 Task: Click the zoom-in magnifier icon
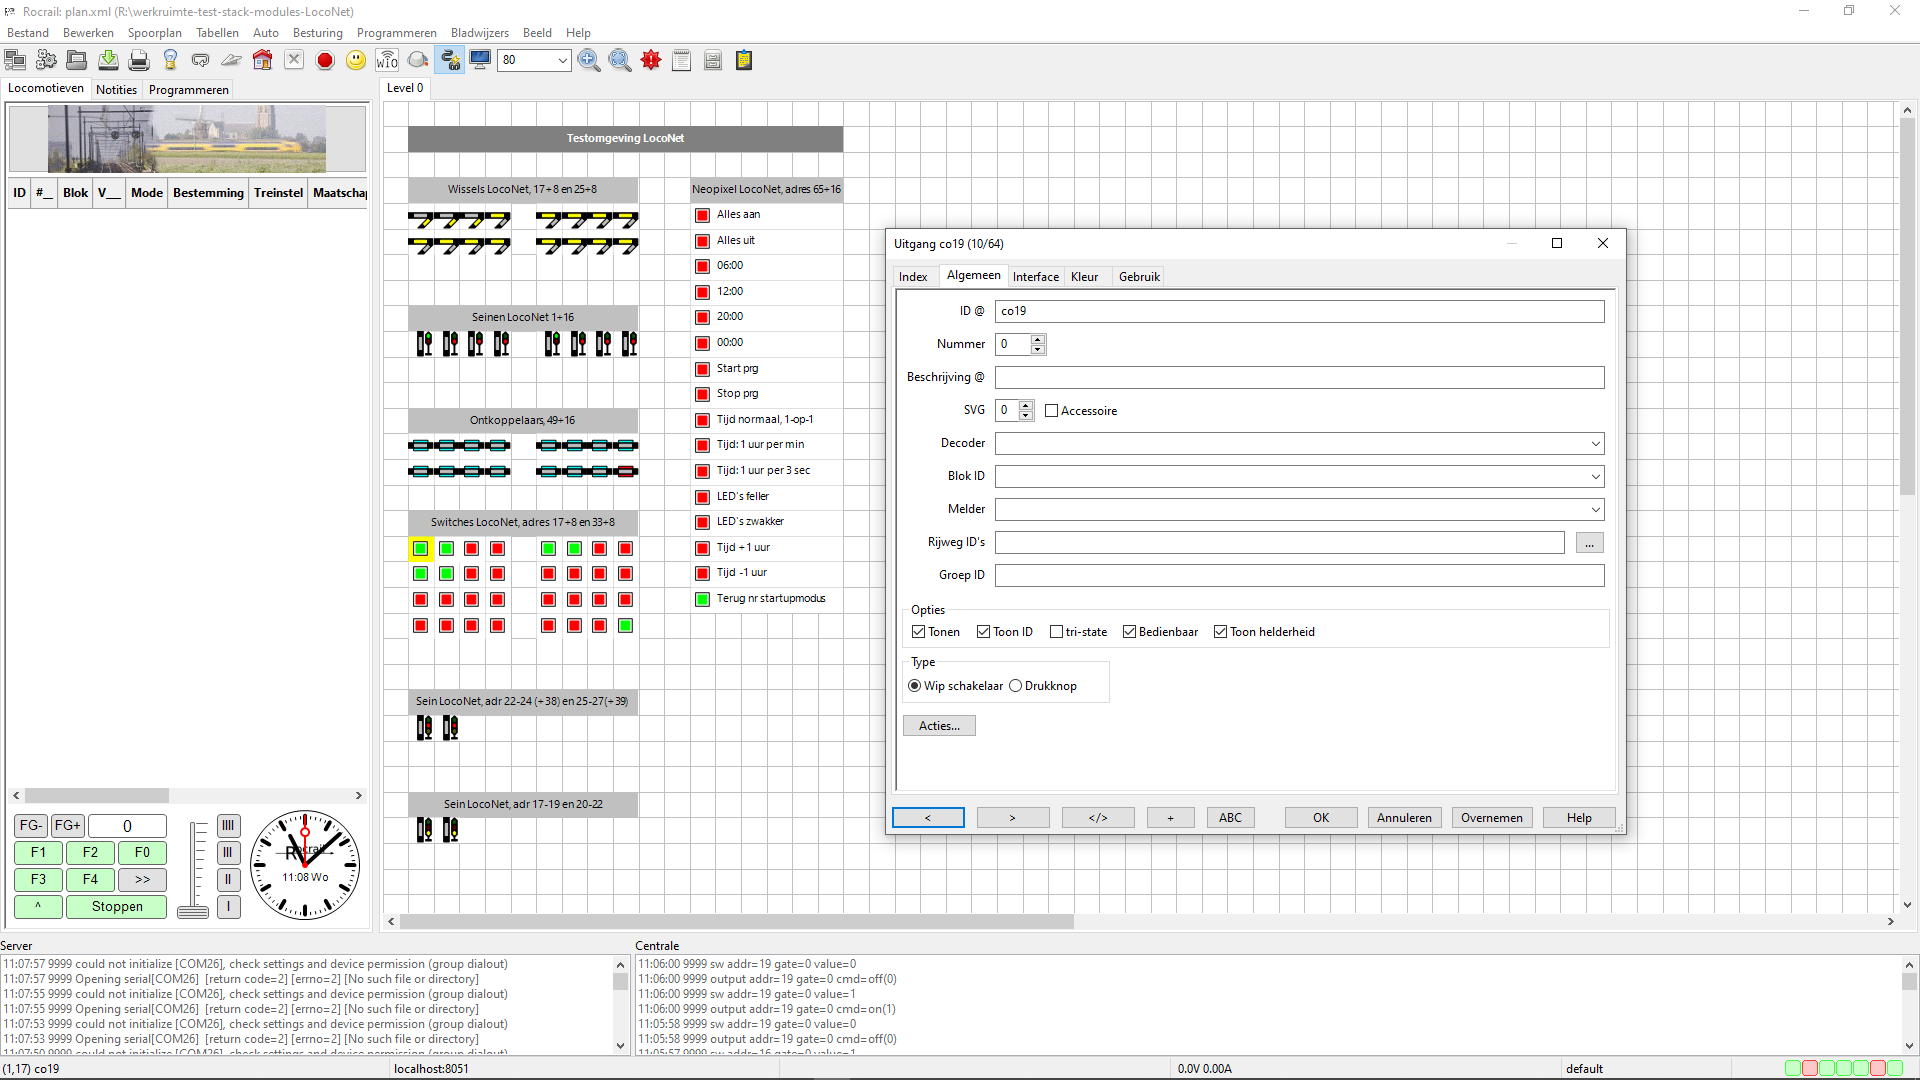[x=589, y=61]
